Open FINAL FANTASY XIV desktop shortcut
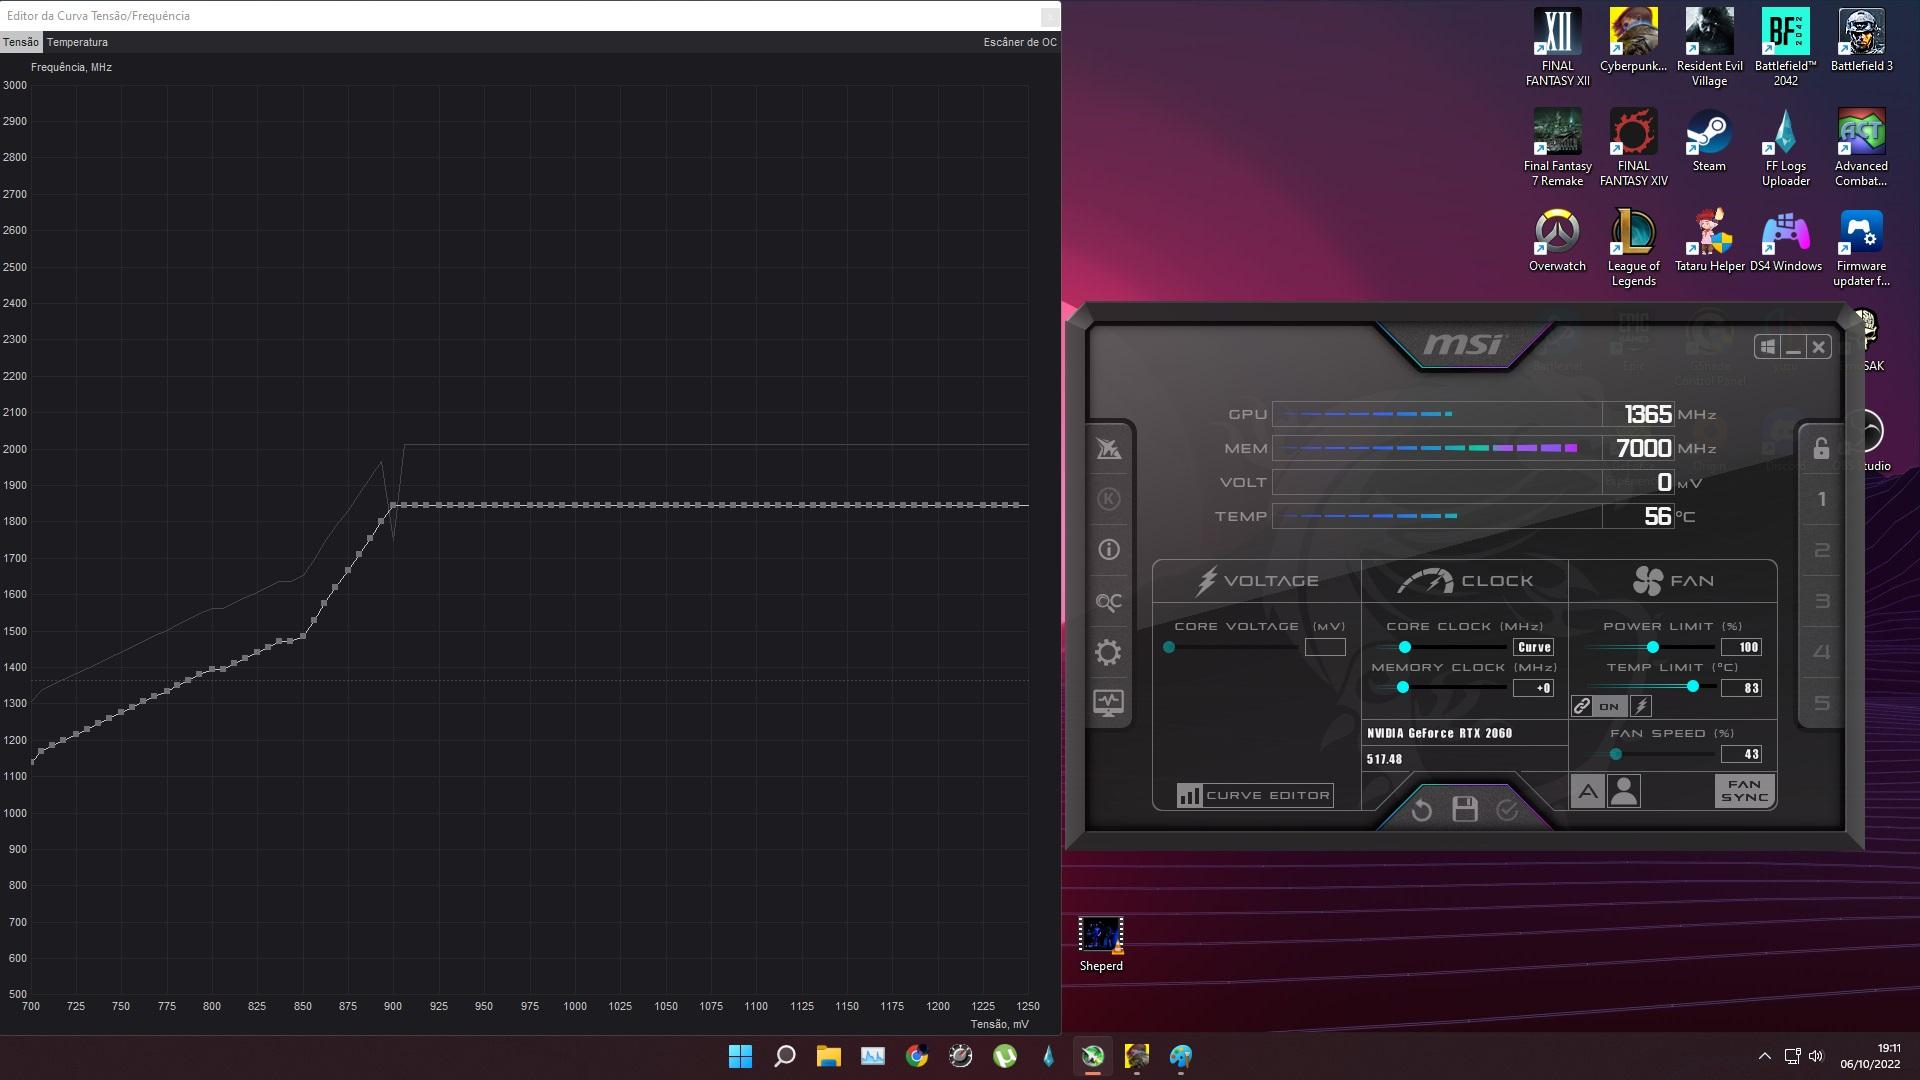This screenshot has width=1920, height=1080. tap(1633, 148)
